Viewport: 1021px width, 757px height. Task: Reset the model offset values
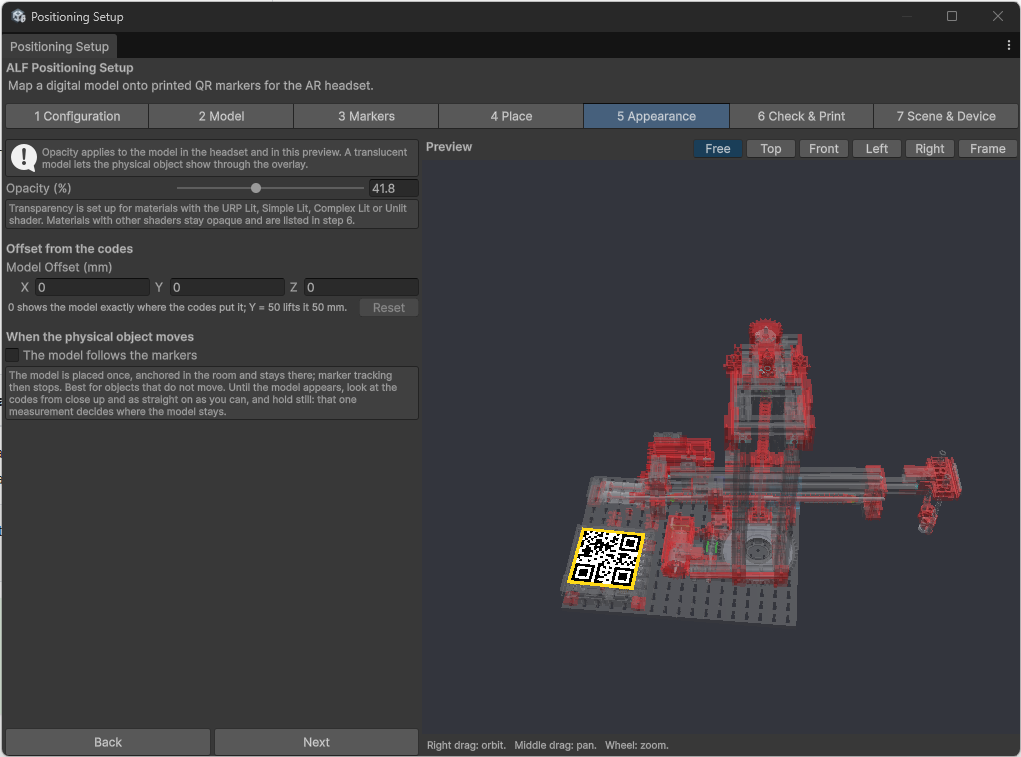(389, 307)
